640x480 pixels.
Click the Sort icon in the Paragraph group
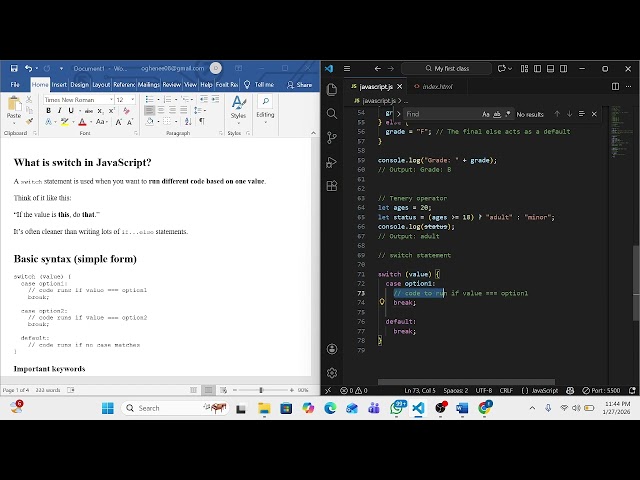coord(188,121)
